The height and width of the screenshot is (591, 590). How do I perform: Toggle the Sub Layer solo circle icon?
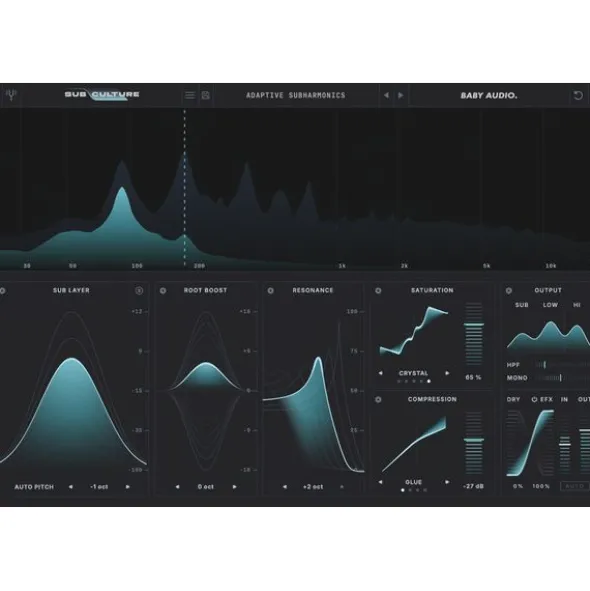(x=139, y=290)
